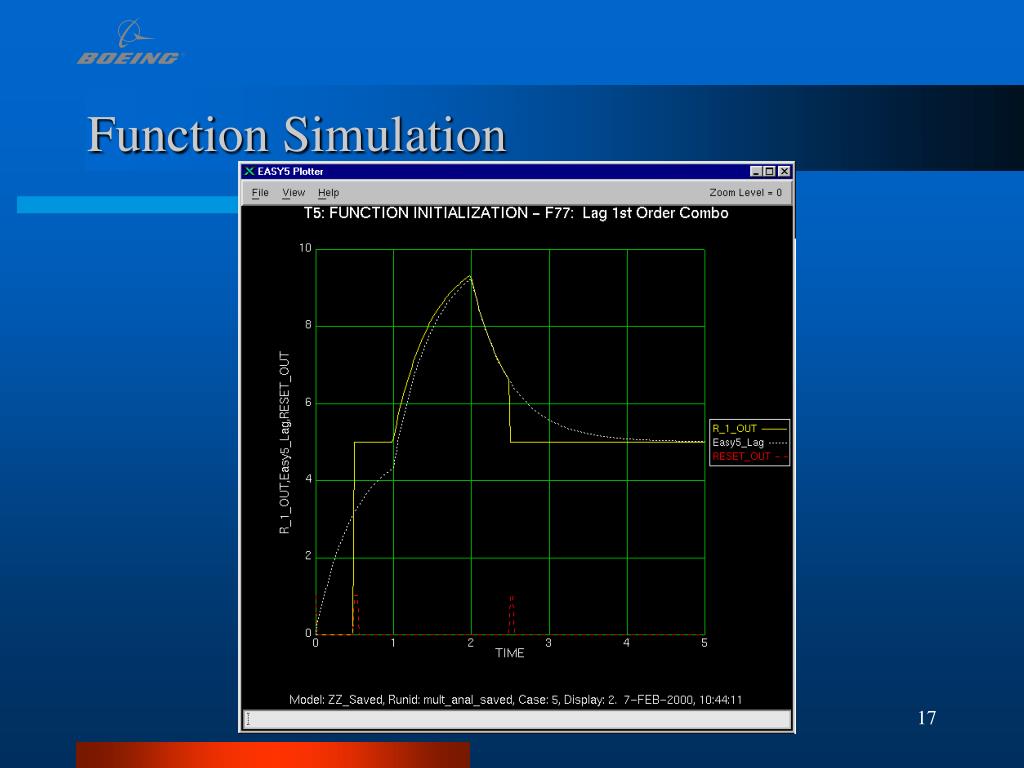The height and width of the screenshot is (768, 1024).
Task: Click the x-axis value 5
Action: click(x=704, y=643)
